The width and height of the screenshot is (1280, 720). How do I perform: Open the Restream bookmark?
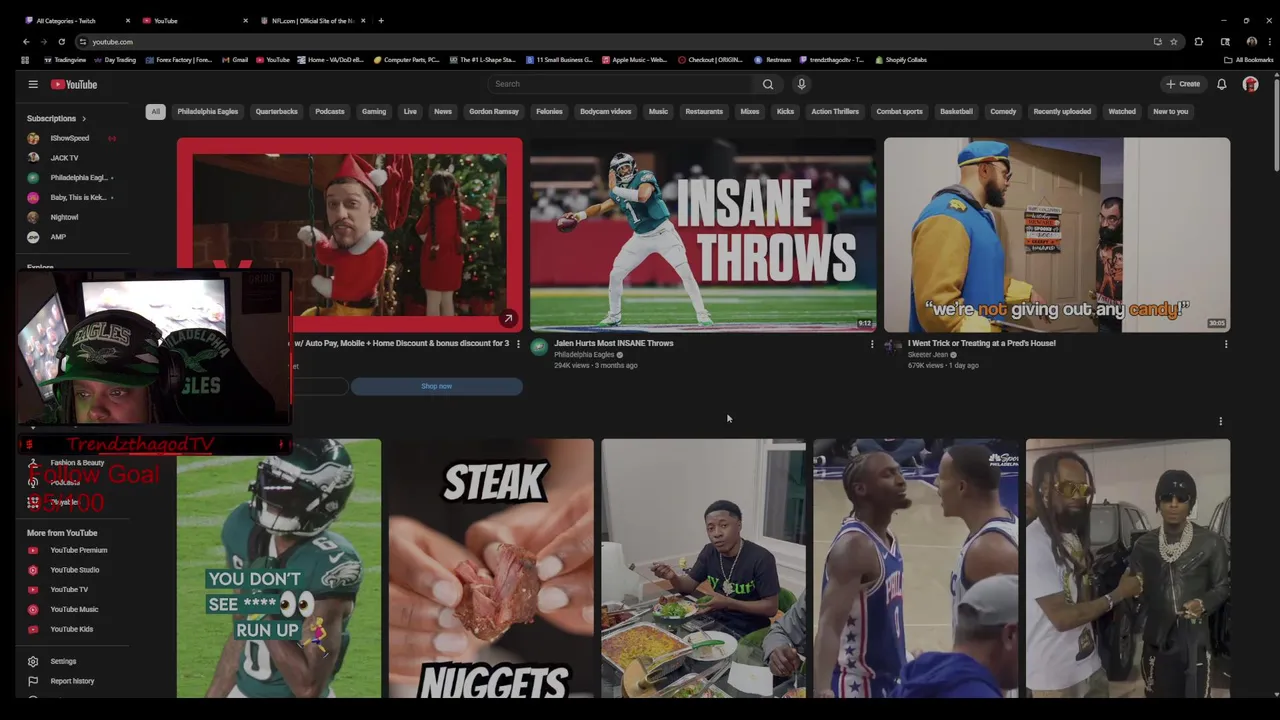772,60
